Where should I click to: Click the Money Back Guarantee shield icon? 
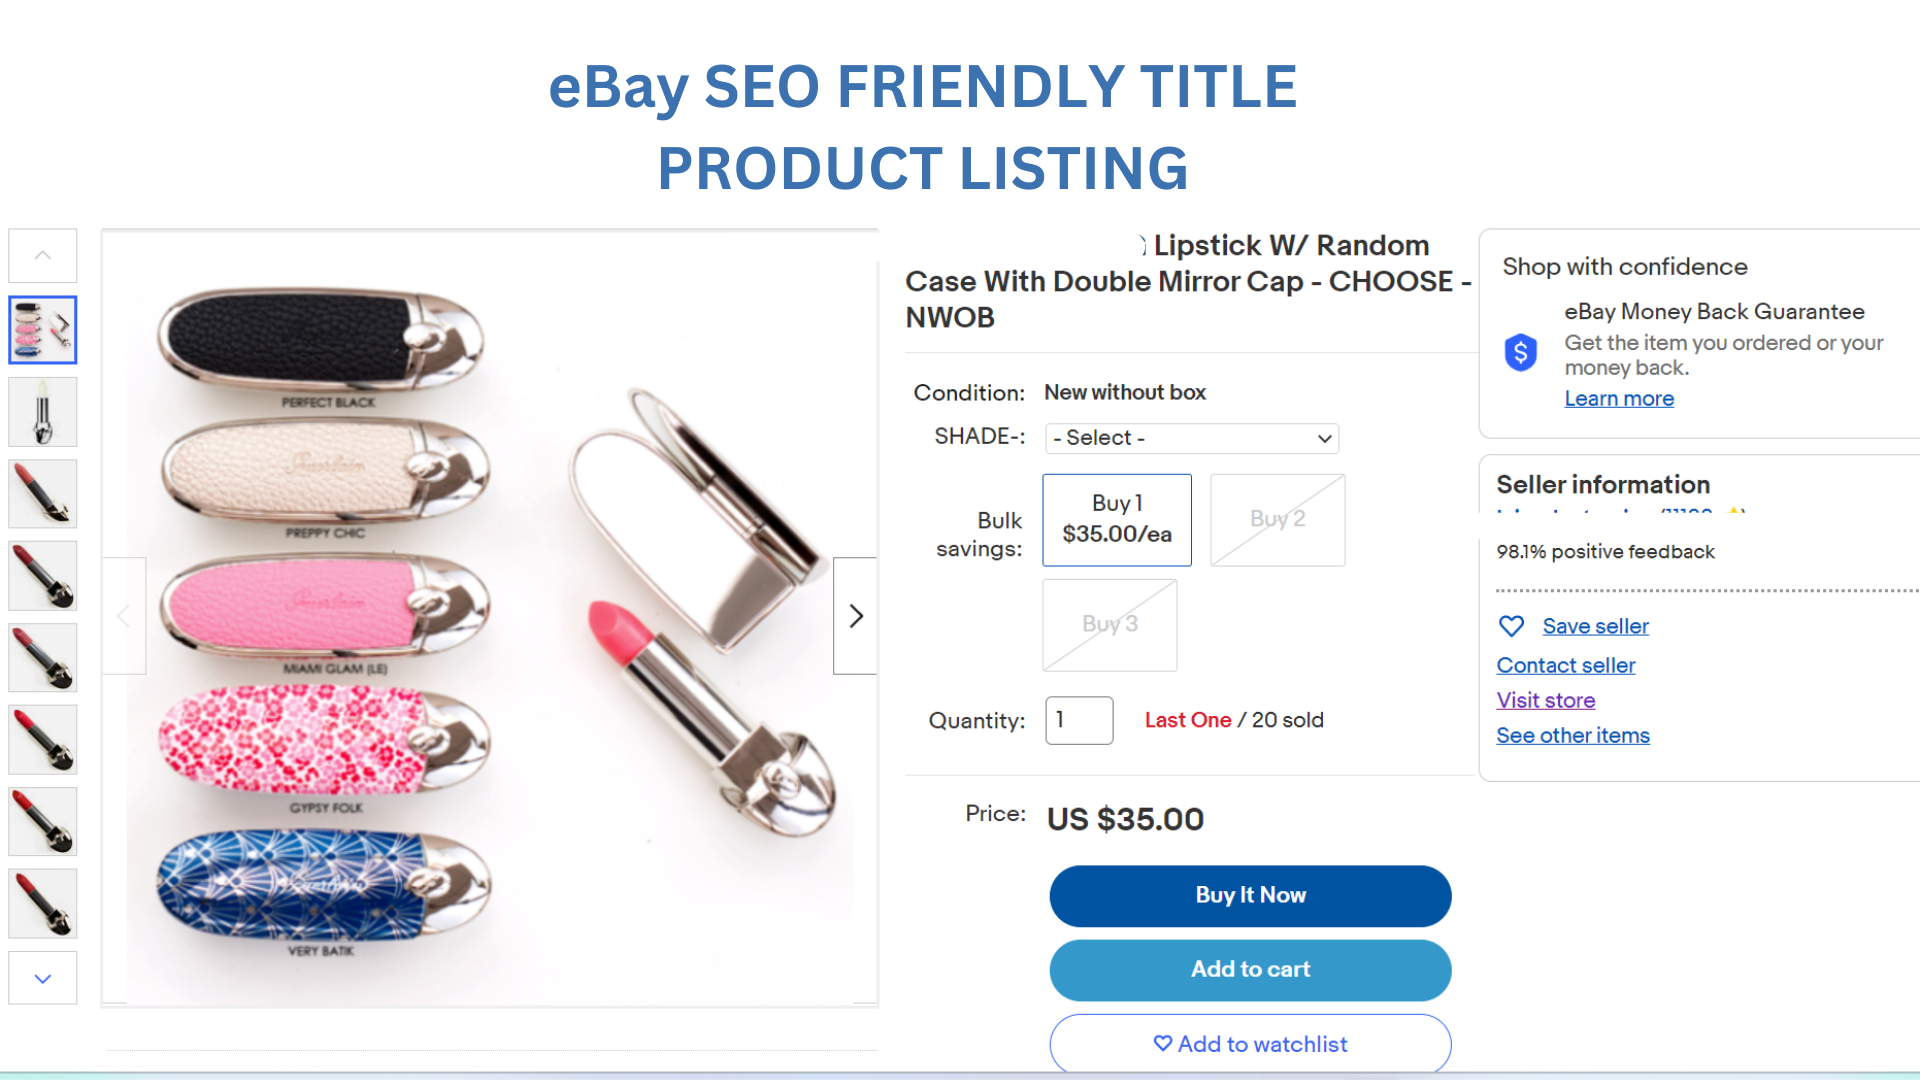coord(1521,353)
